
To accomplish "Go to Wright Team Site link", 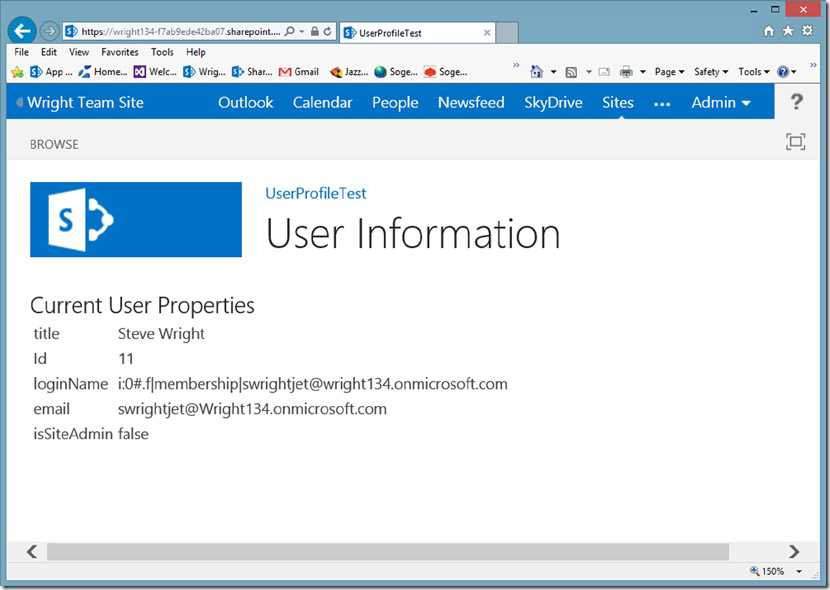I will pyautogui.click(x=85, y=102).
